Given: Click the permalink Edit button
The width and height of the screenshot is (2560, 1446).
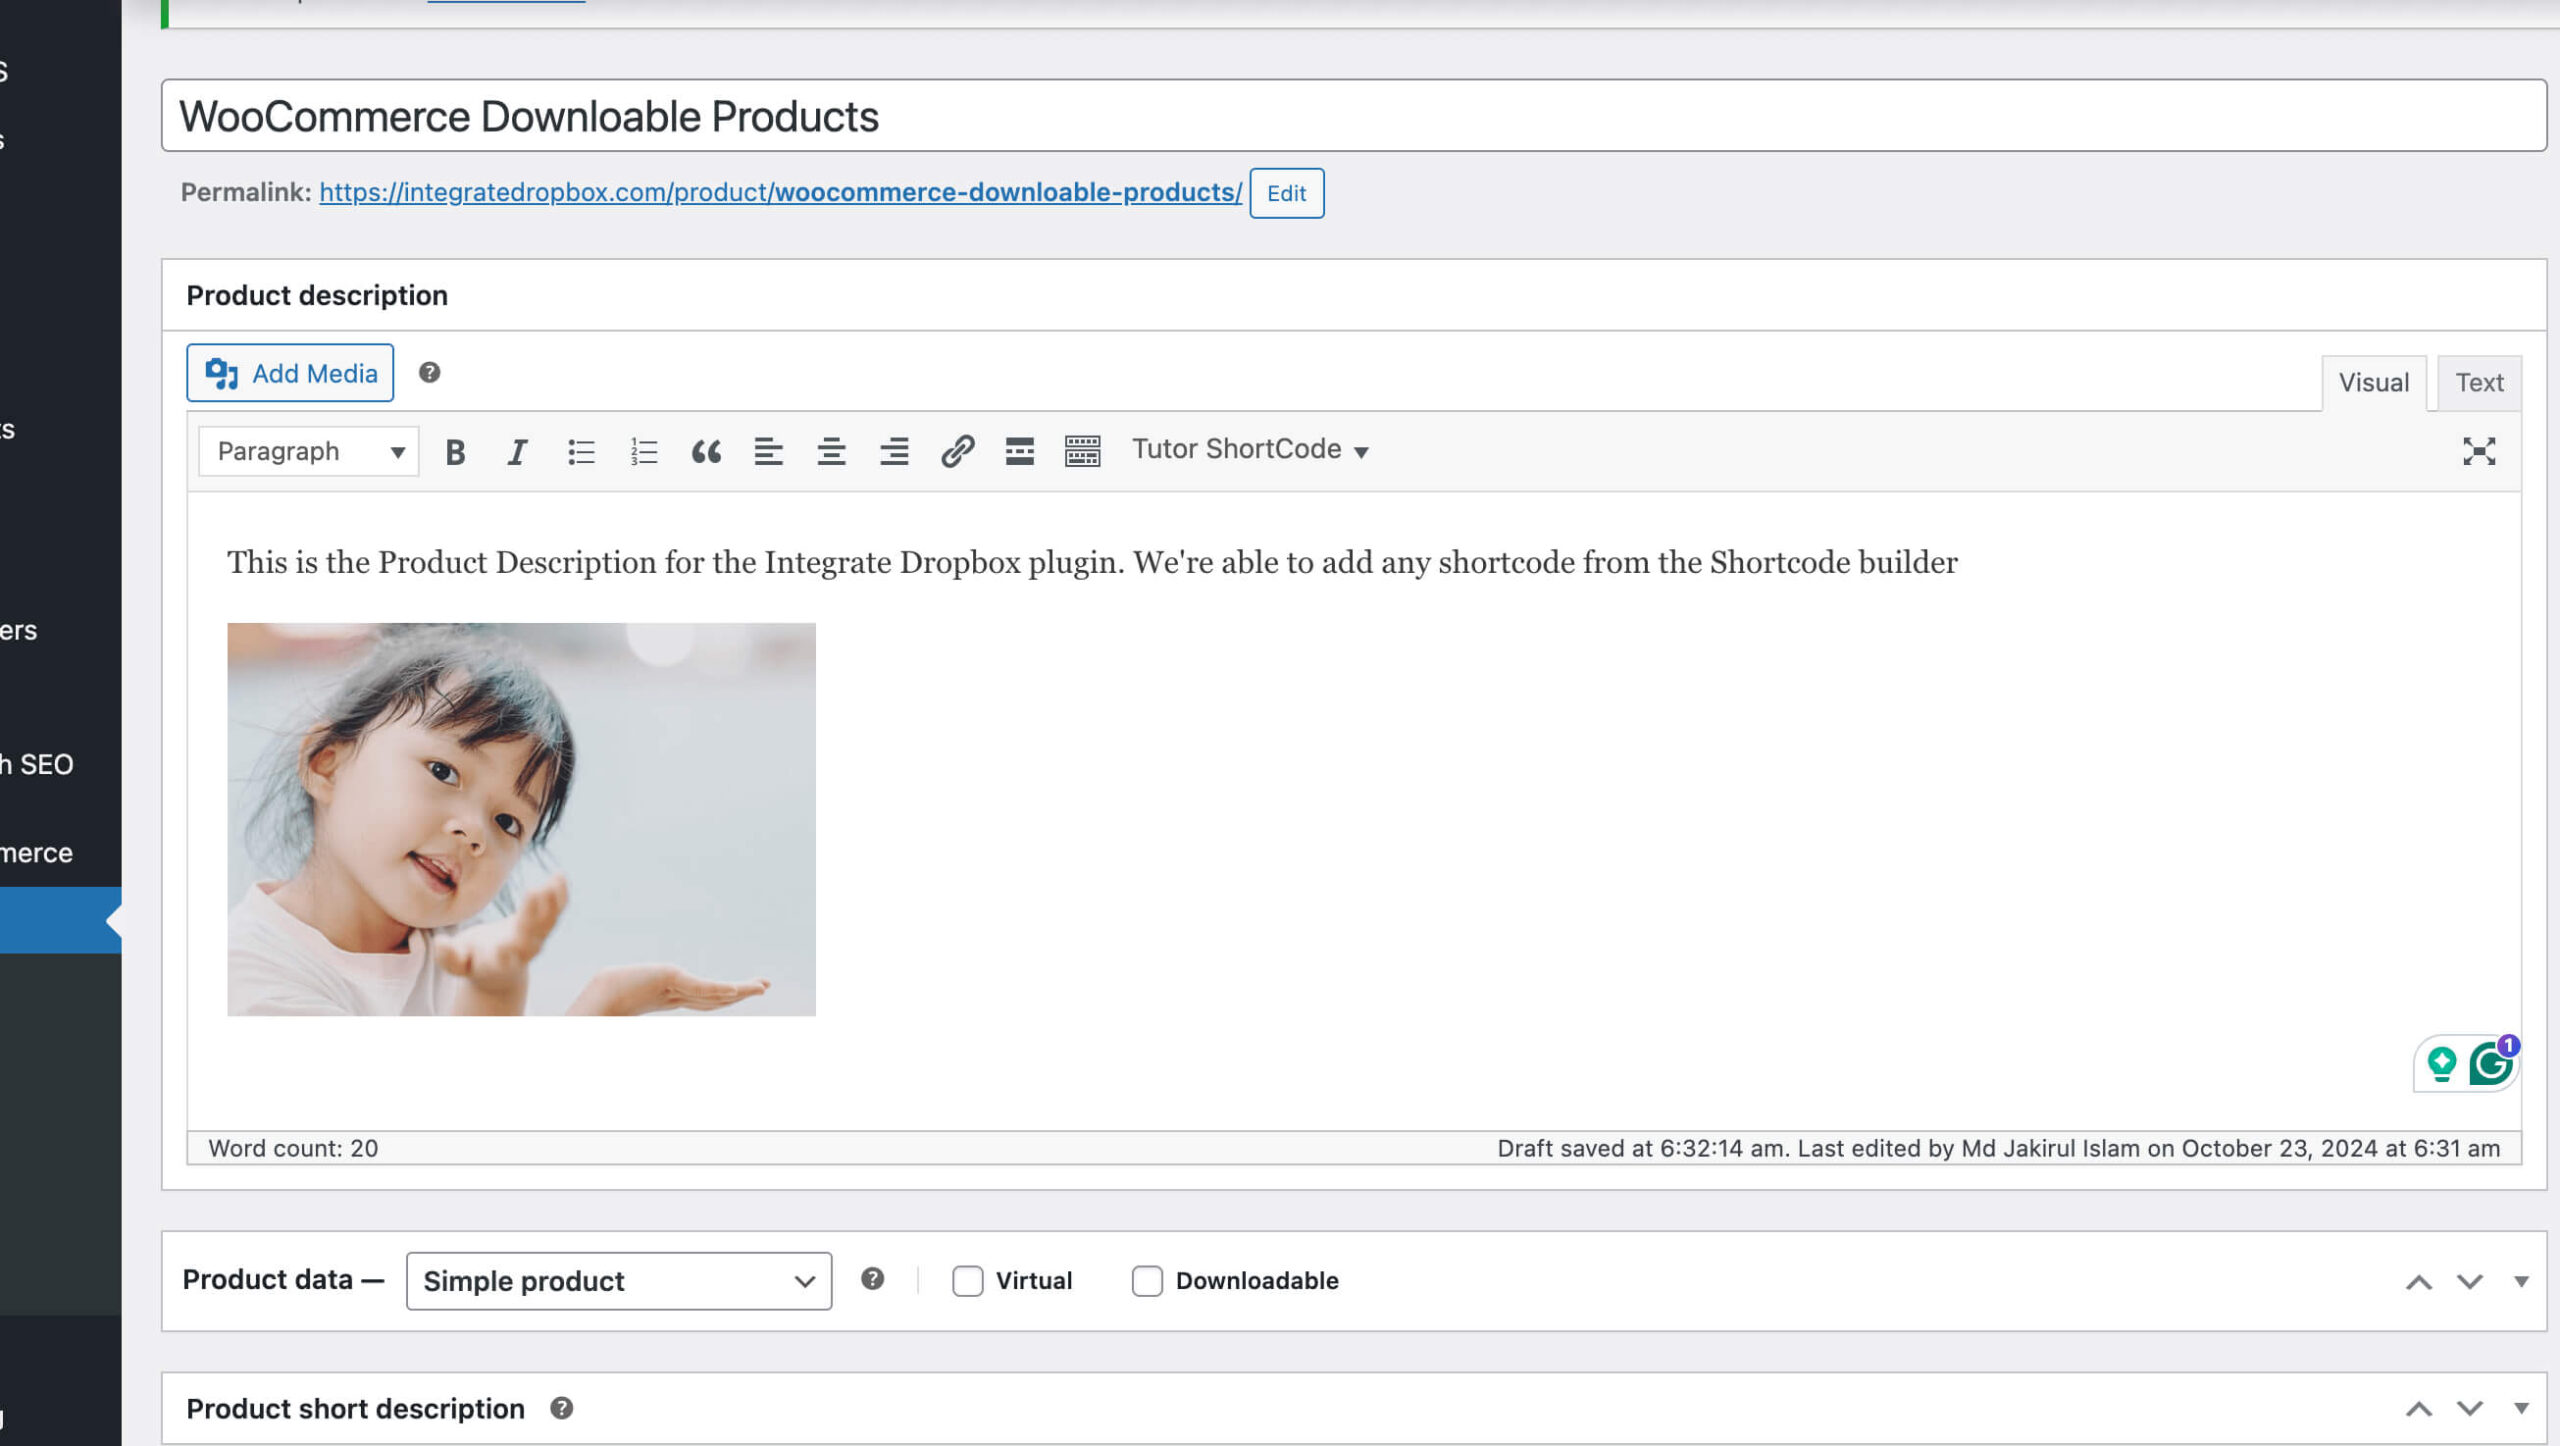Looking at the screenshot, I should 1285,192.
